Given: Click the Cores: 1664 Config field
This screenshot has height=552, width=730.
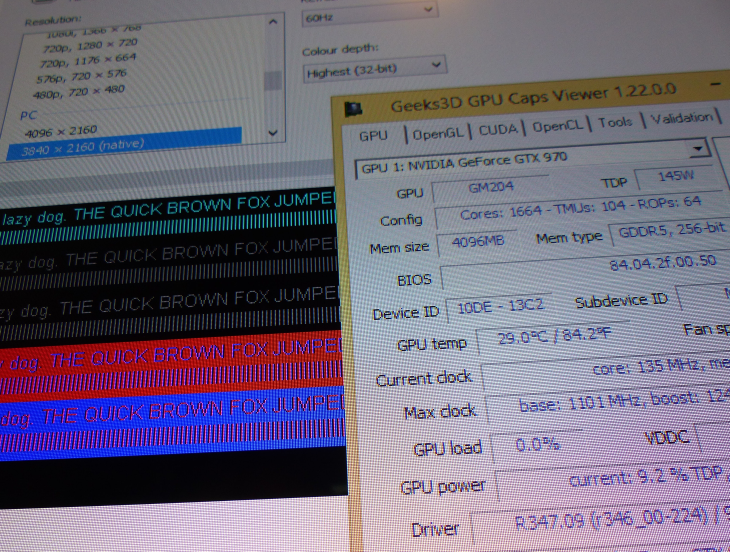Looking at the screenshot, I should coord(581,209).
